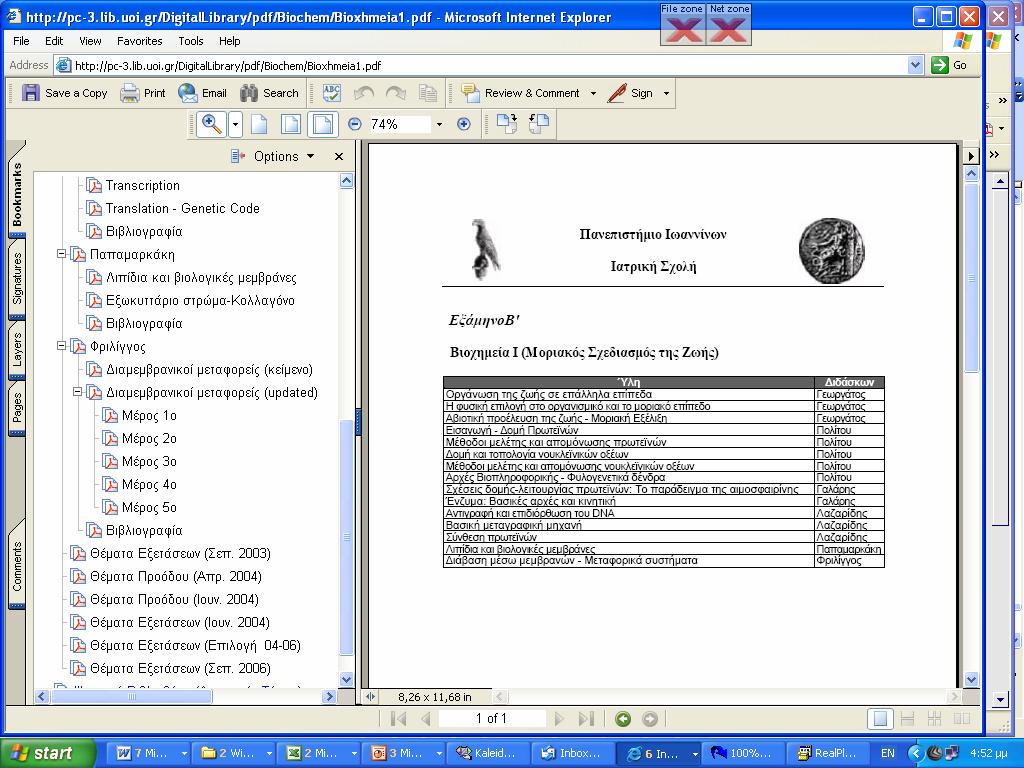This screenshot has height=768, width=1024.
Task: Save a copy of the PDF
Action: 64,93
